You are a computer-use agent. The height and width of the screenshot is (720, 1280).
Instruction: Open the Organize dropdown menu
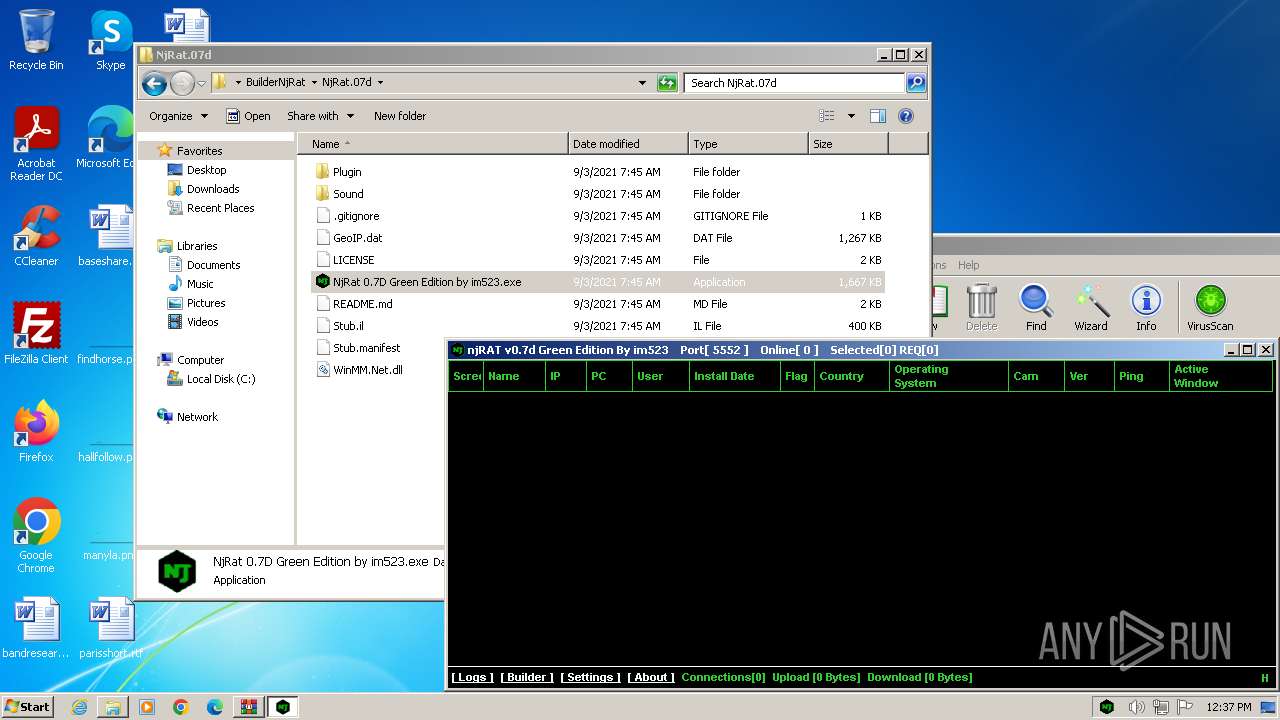pos(178,116)
